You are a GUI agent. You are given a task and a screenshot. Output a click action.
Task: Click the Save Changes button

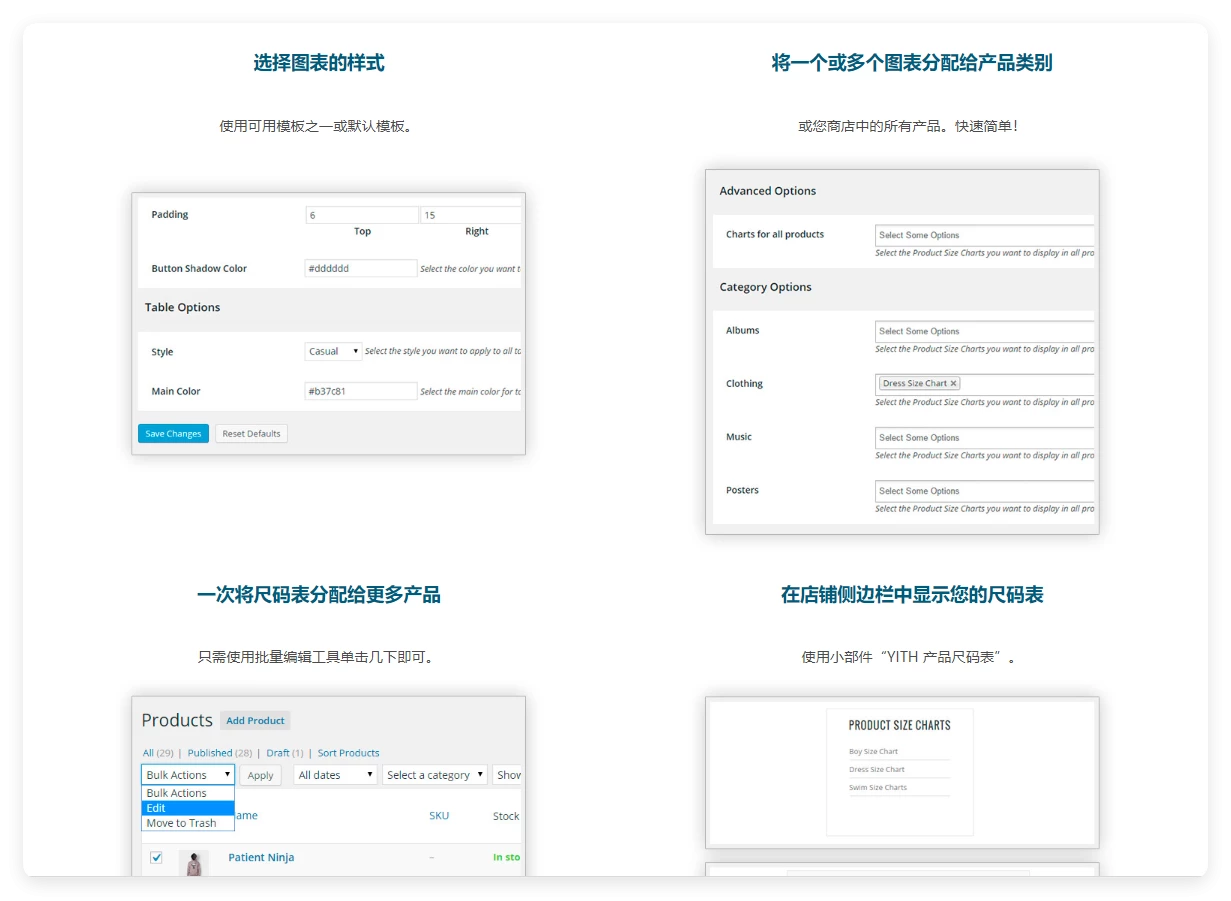173,433
